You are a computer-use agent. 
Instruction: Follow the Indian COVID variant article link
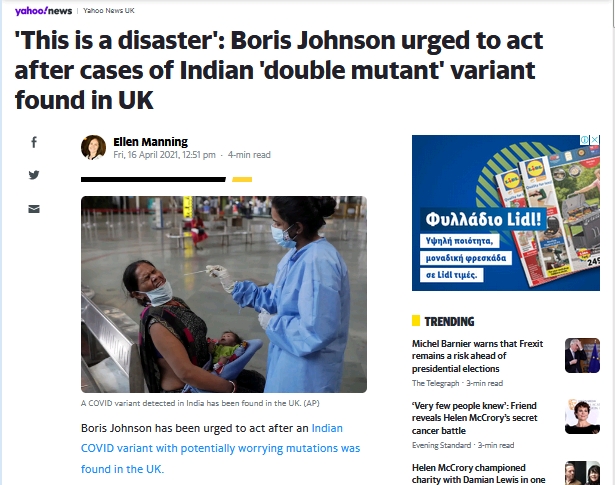click(x=220, y=448)
